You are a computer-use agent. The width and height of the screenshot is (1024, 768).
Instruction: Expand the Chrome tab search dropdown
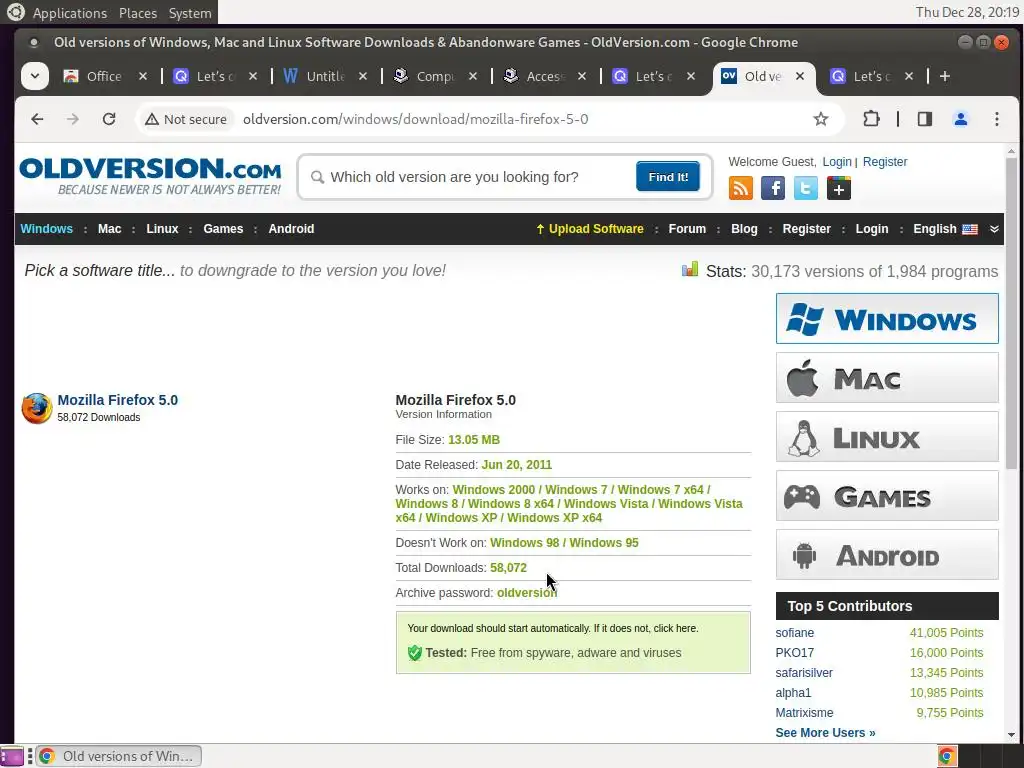coord(35,76)
